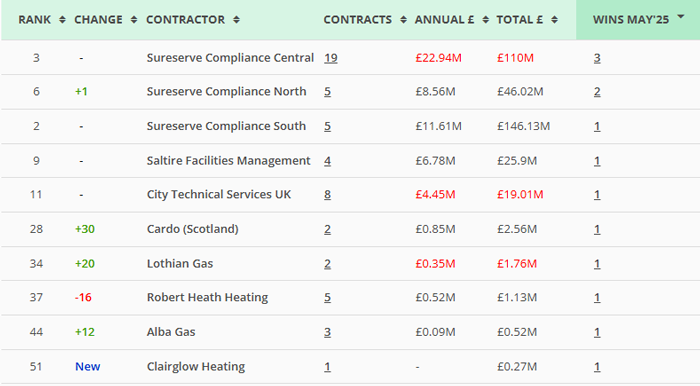View Cardo (Scotland) contracts count link
Image resolution: width=700 pixels, height=386 pixels.
pyautogui.click(x=328, y=229)
